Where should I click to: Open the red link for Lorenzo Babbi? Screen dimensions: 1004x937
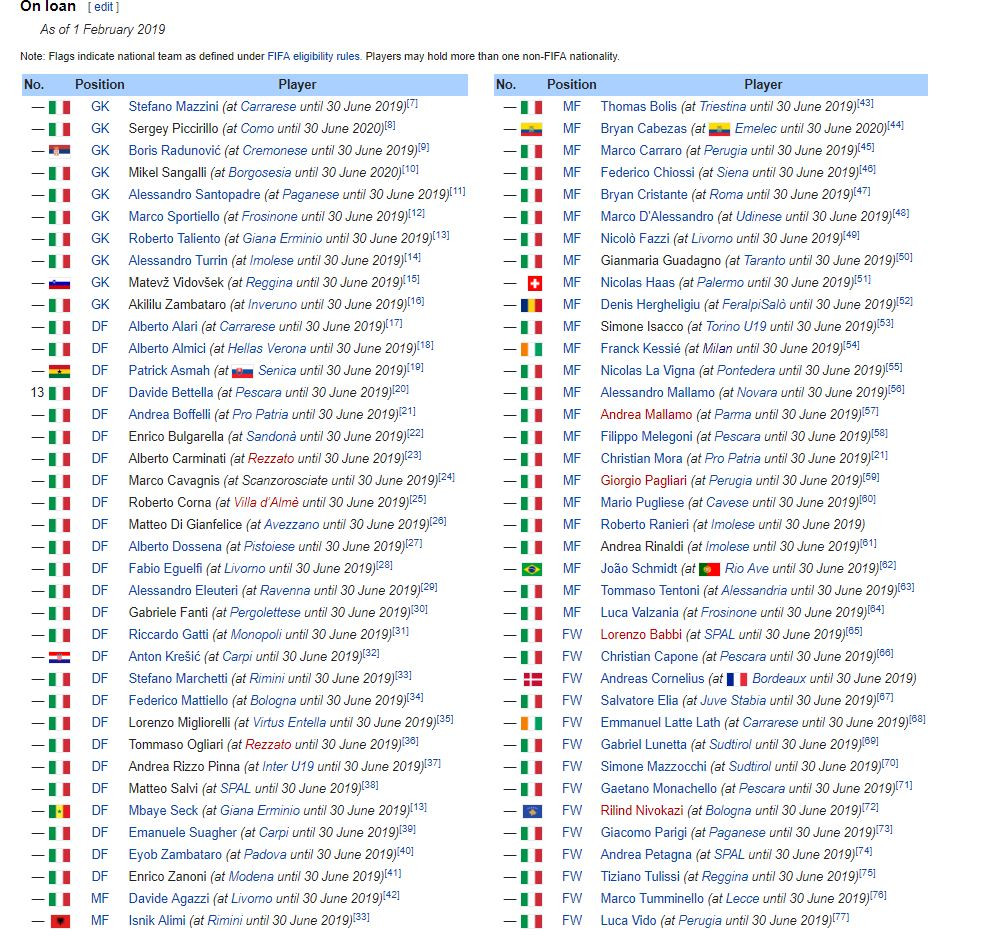click(x=641, y=634)
